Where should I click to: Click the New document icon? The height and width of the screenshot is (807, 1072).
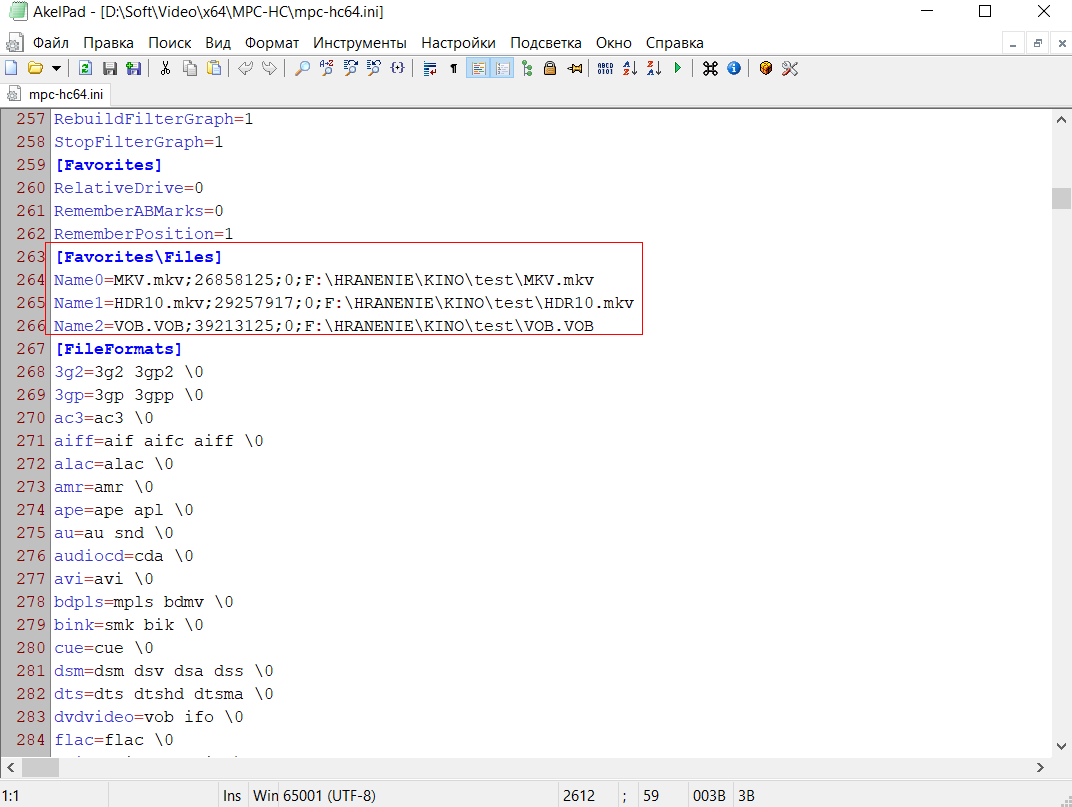point(12,68)
